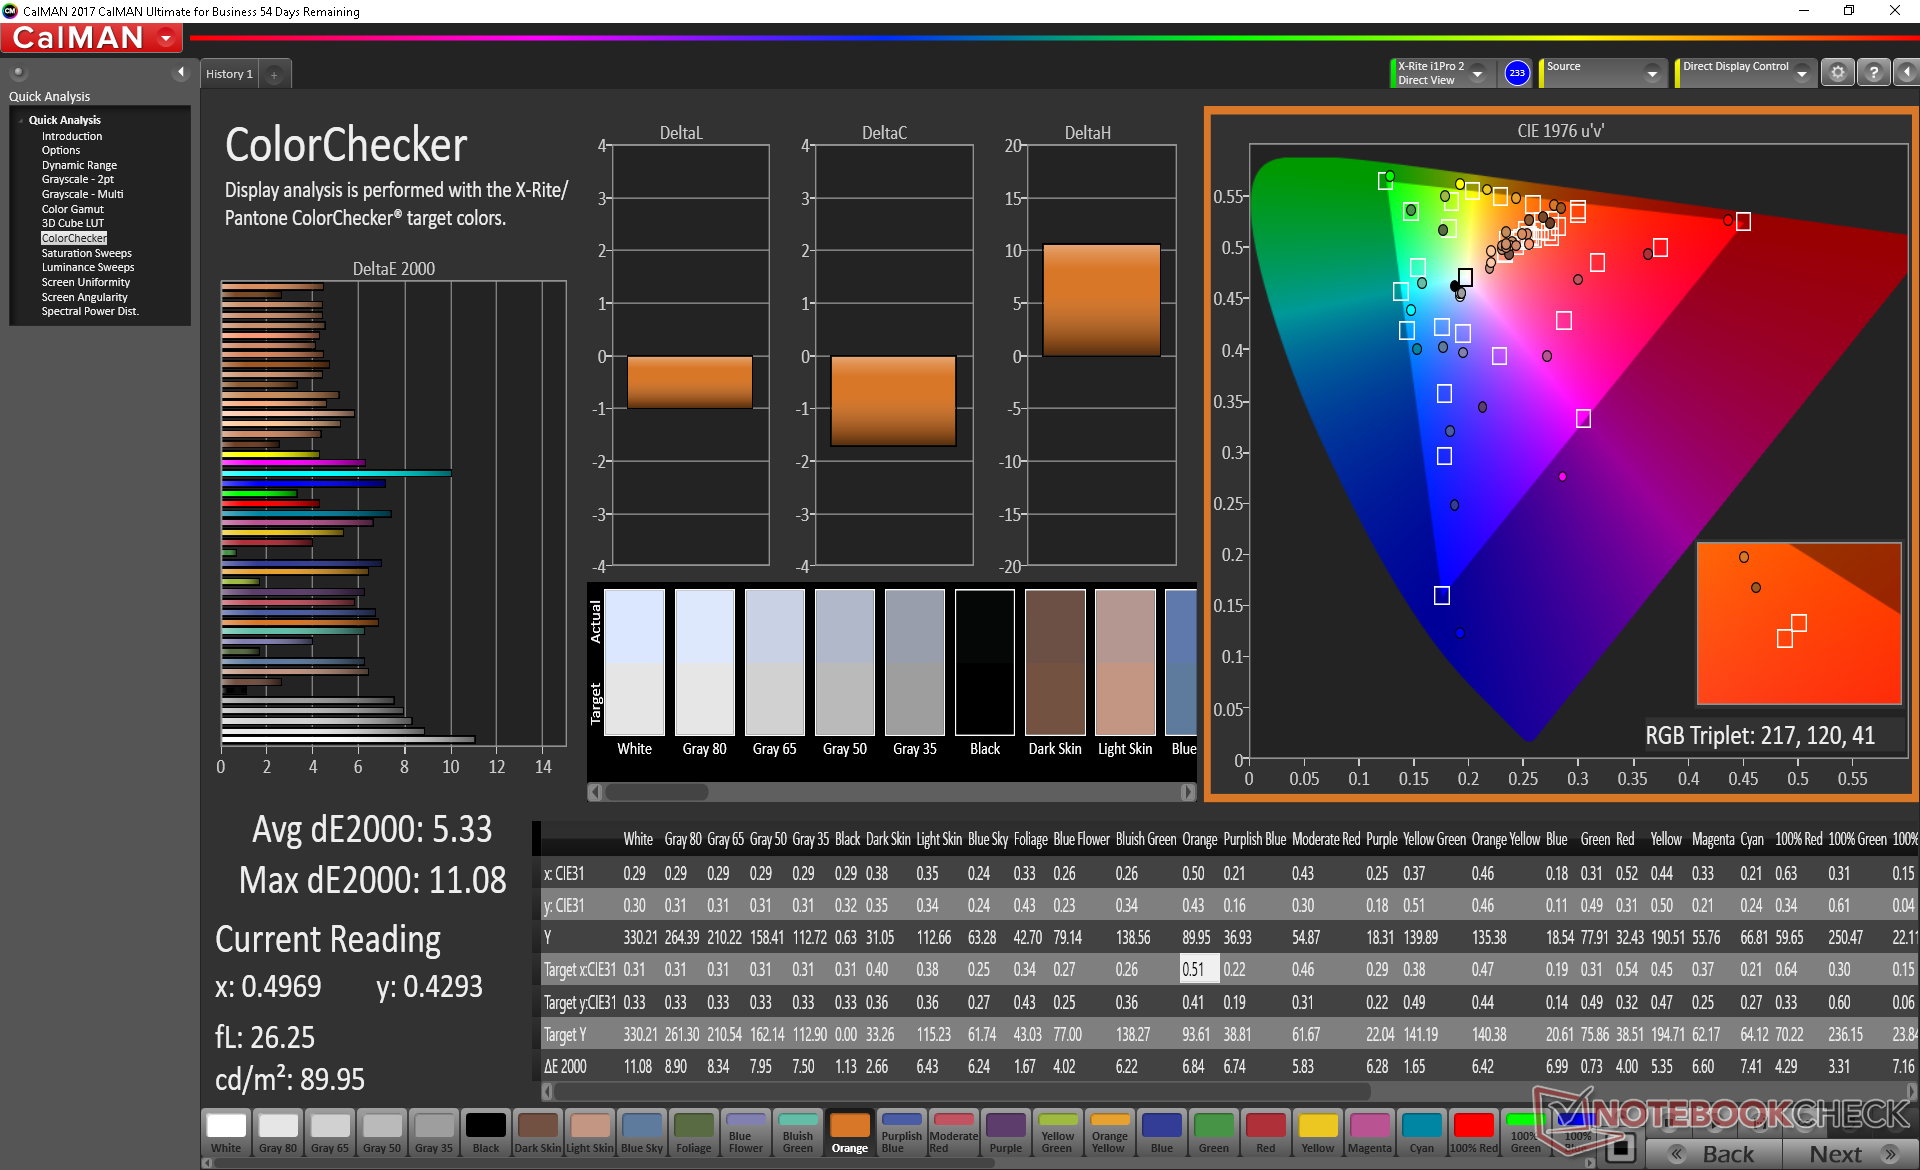Select the Moderate Red patch swatch
Screen dimensions: 1920x1170
coord(954,1133)
